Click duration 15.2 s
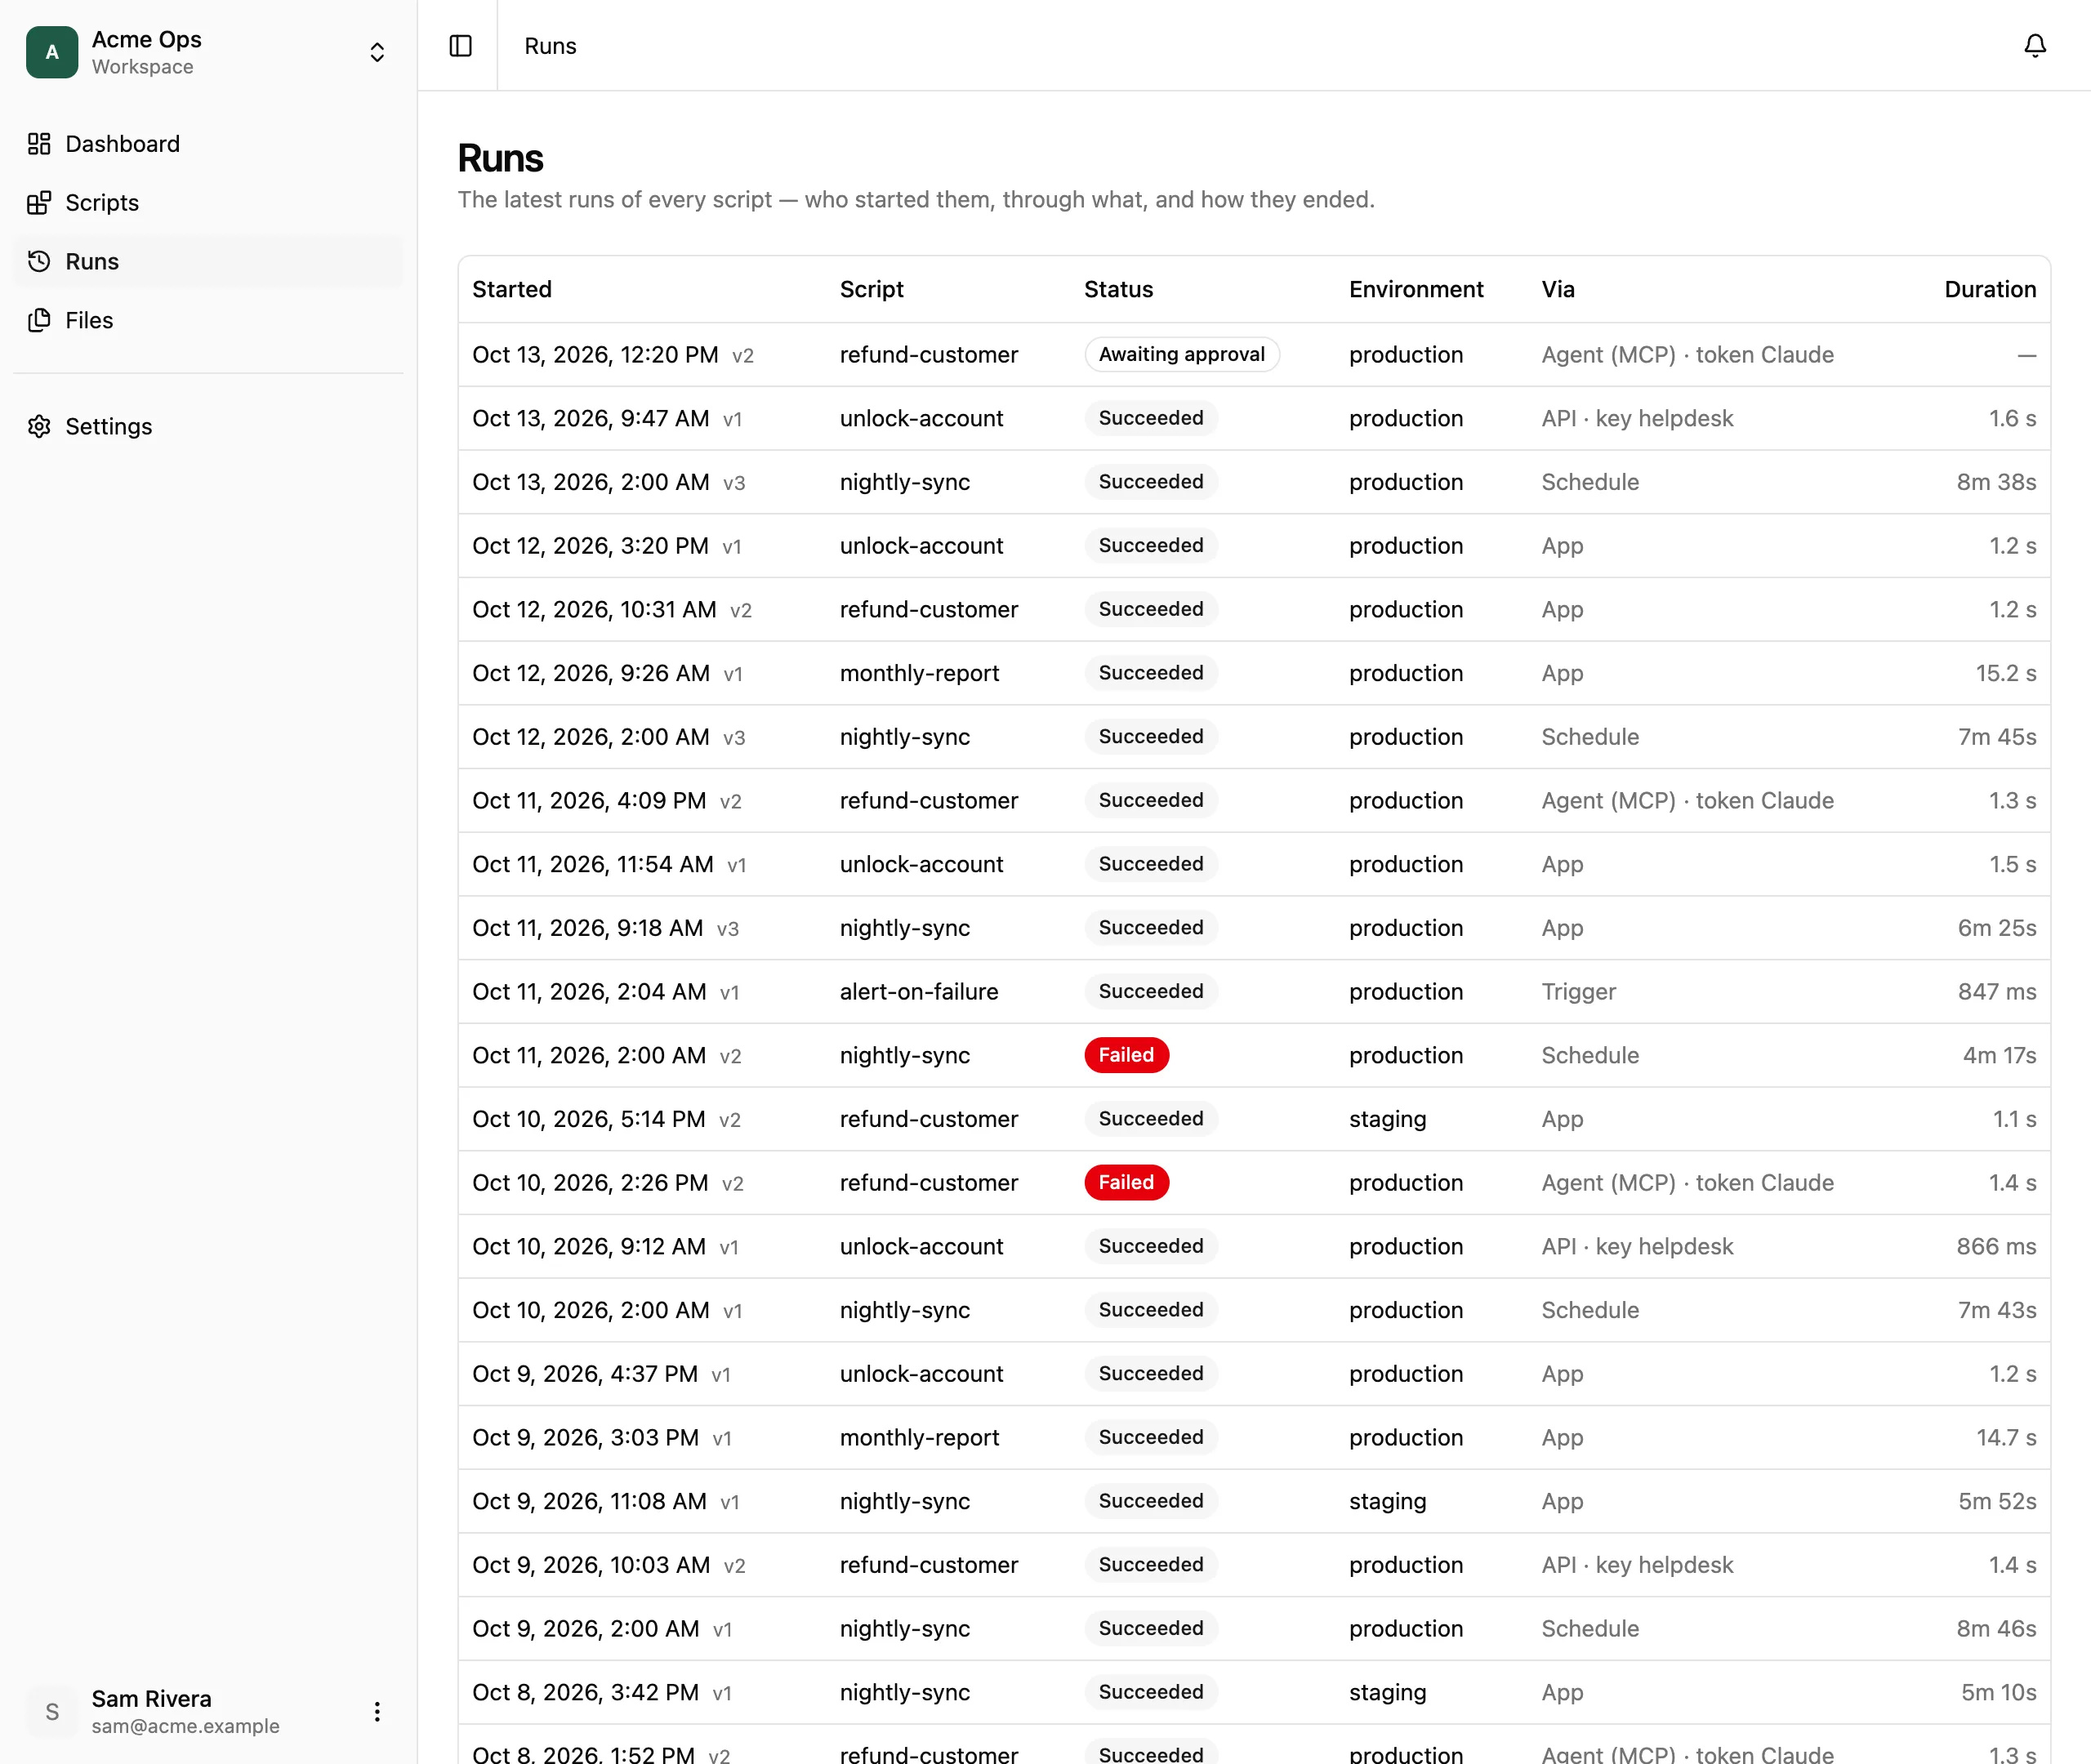This screenshot has width=2091, height=1764. point(2006,674)
